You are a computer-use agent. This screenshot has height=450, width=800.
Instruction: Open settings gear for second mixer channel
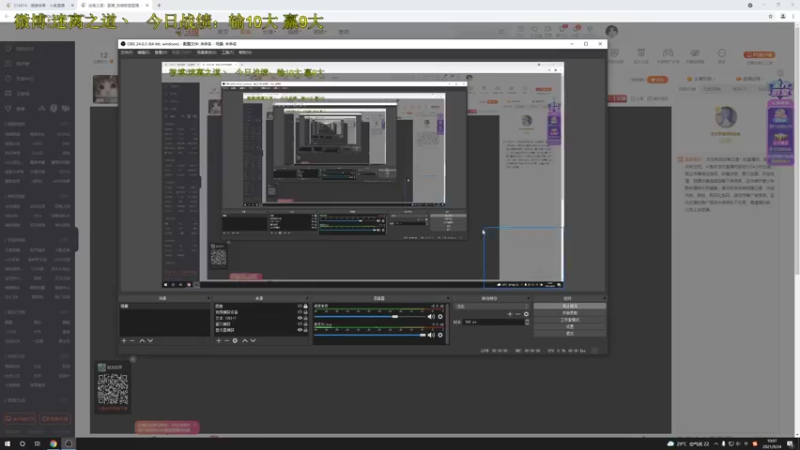440,335
